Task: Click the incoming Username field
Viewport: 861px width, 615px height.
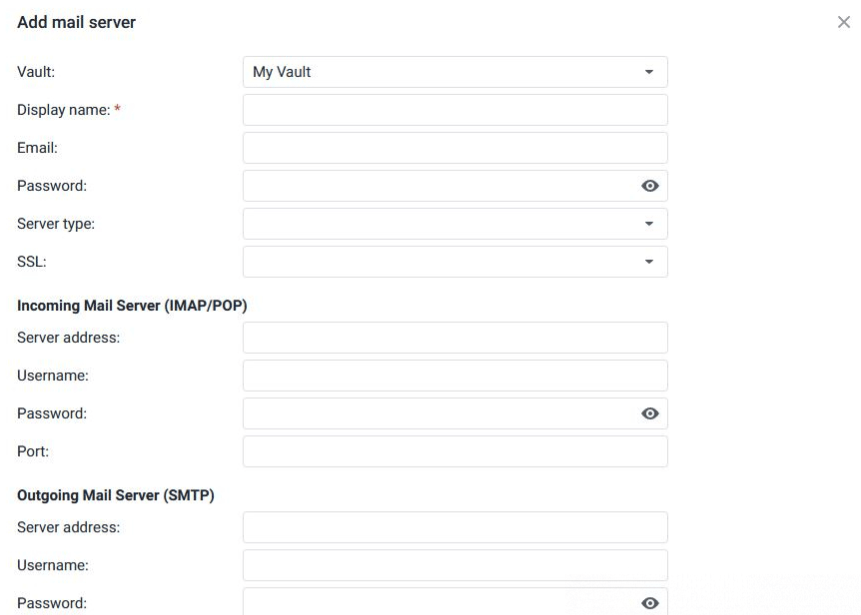Action: pyautogui.click(x=454, y=376)
